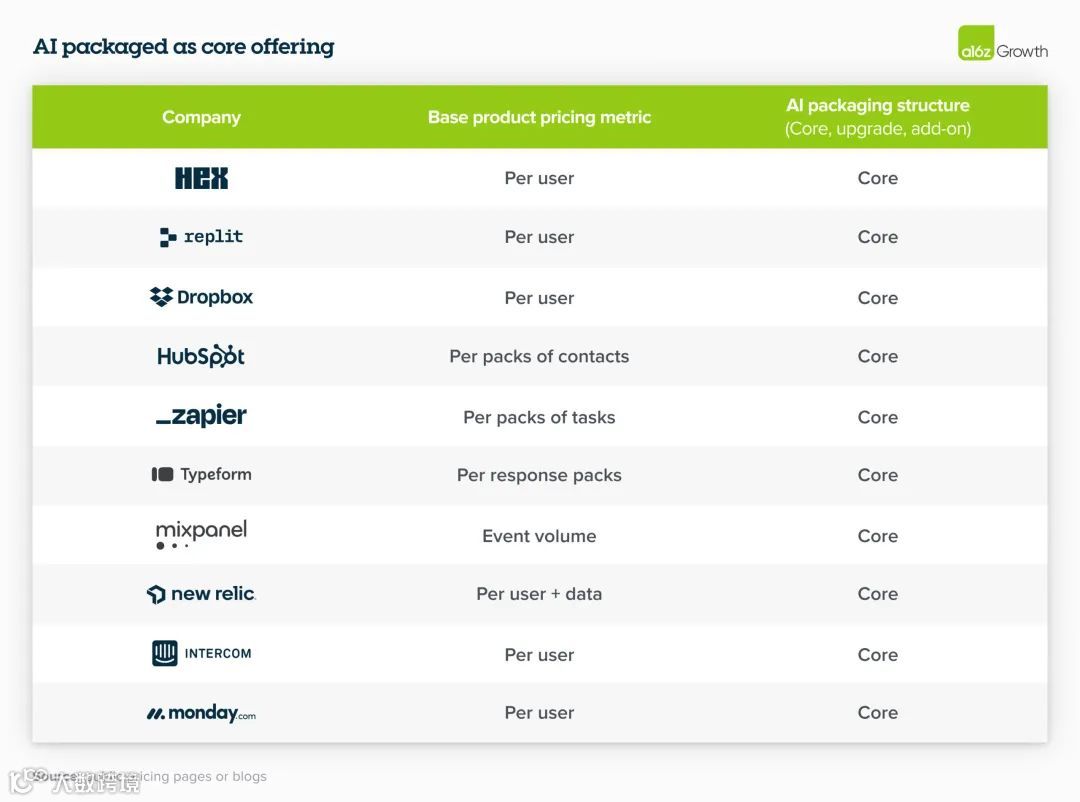Select the 'Per response packs' cell
This screenshot has height=802, width=1080.
click(x=539, y=475)
